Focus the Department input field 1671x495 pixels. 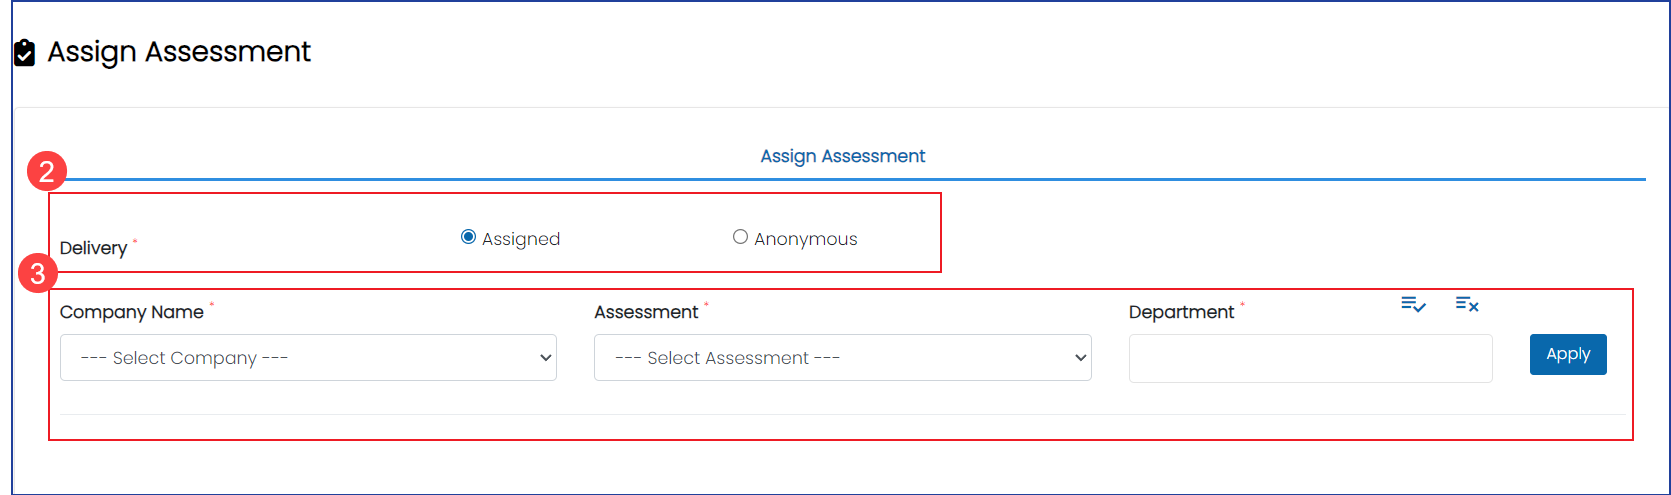coord(1310,358)
